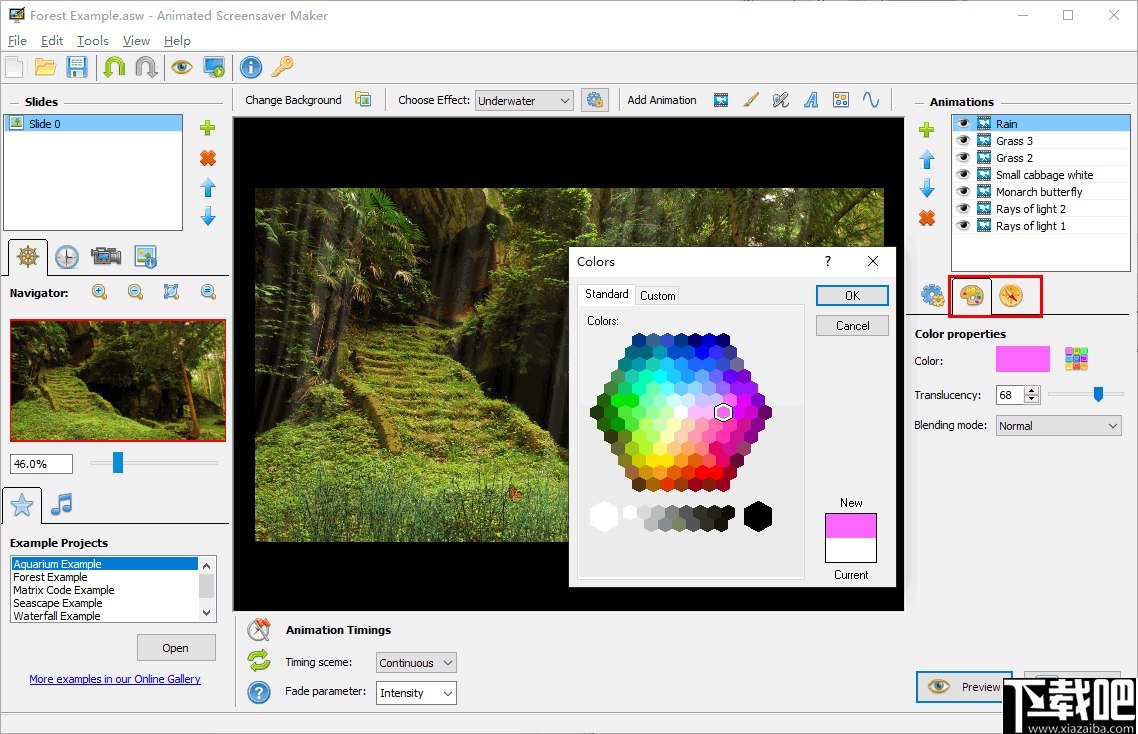Select Forest Example in the projects list
This screenshot has height=734, width=1138.
[x=50, y=577]
